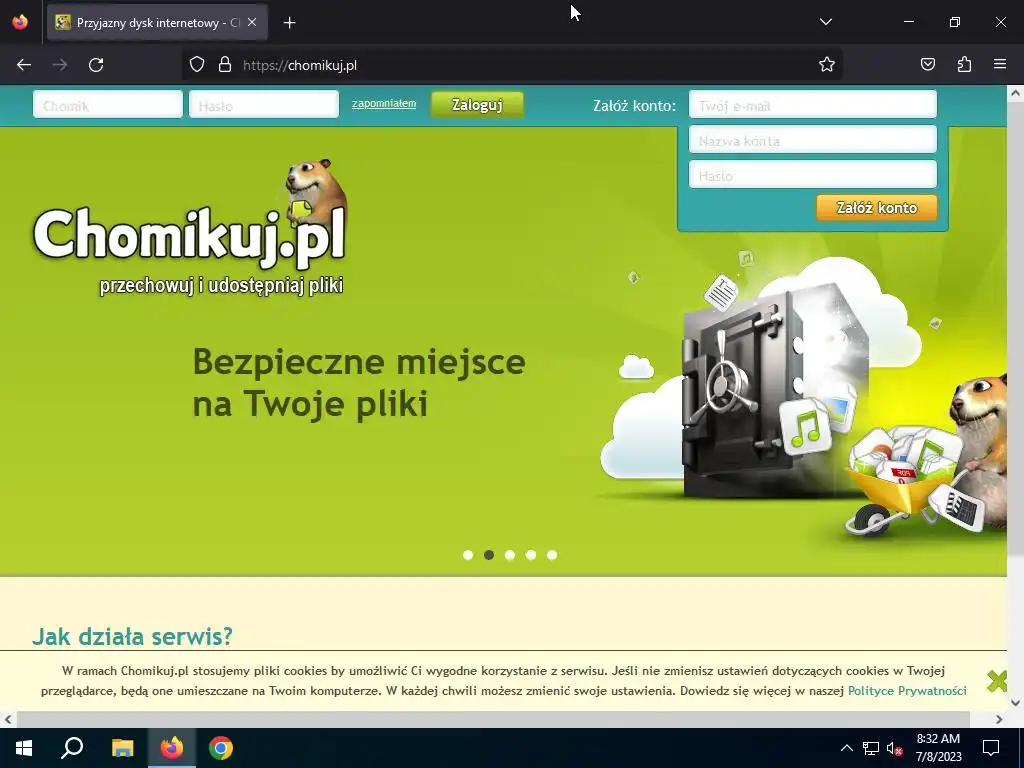Click the muted volume tray icon
This screenshot has height=768, width=1024.
(x=894, y=748)
